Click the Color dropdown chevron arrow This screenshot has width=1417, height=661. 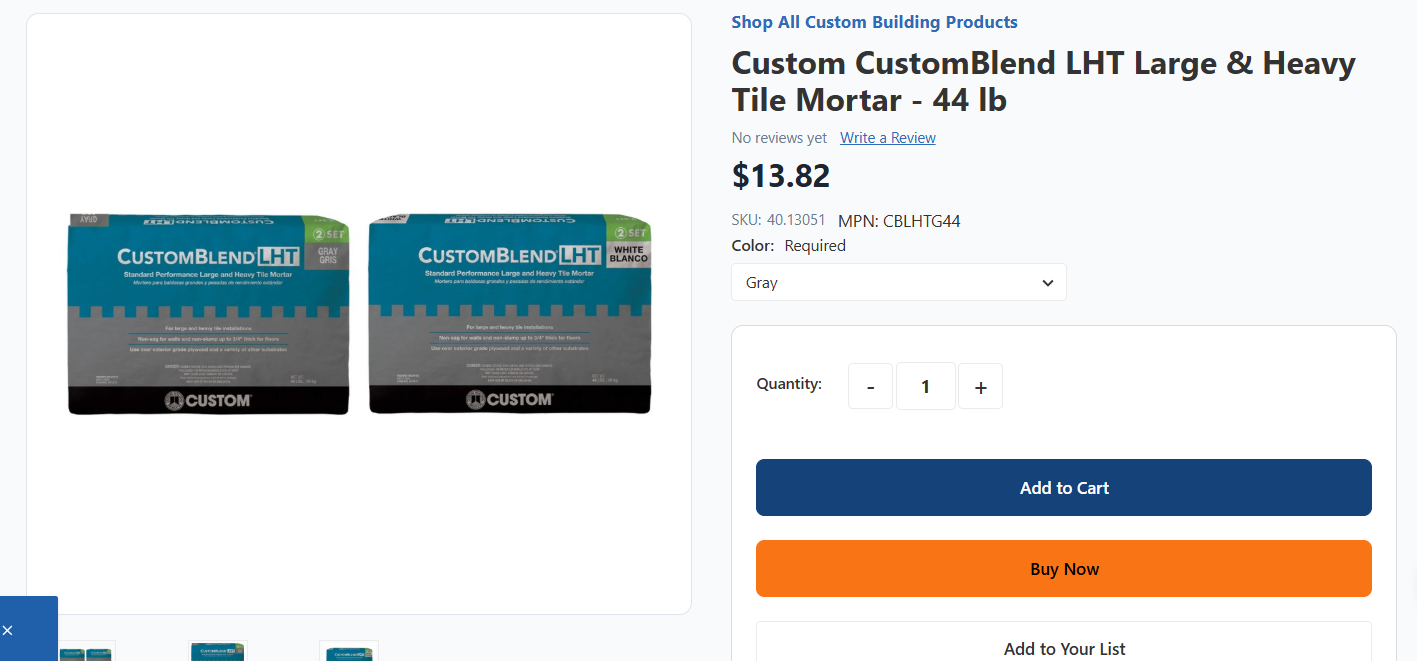click(x=1047, y=283)
